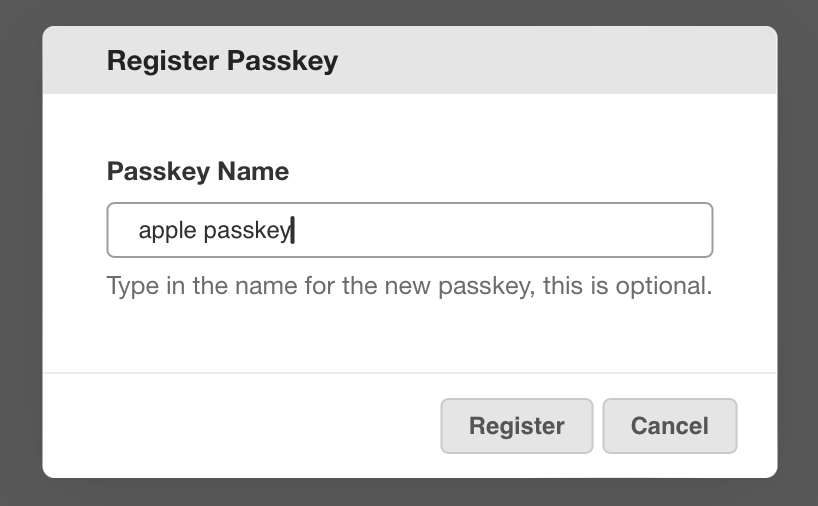This screenshot has width=818, height=506.
Task: Click the empty footer area left of Register
Action: (x=240, y=426)
